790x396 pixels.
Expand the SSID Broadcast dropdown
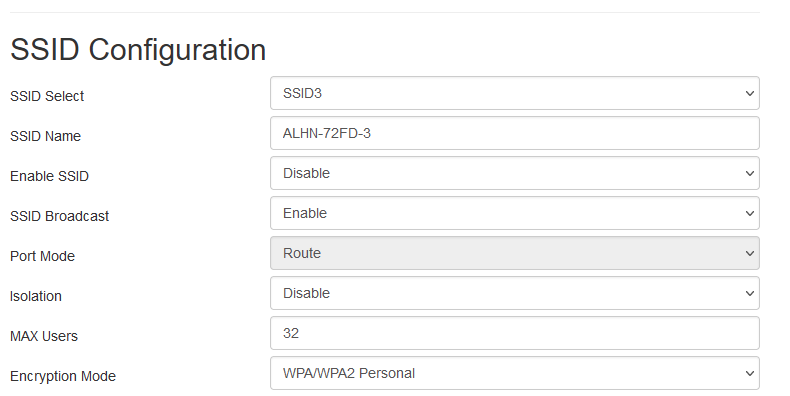514,213
